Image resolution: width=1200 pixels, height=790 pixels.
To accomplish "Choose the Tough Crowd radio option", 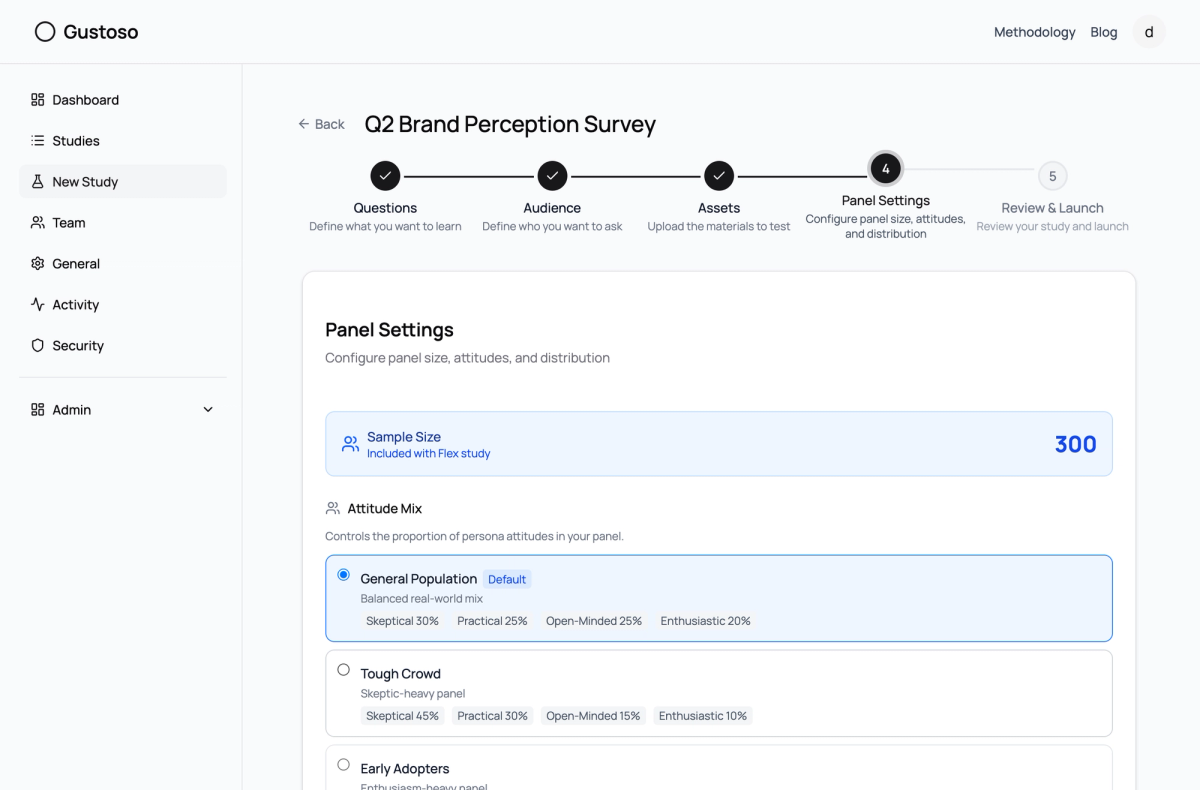I will pyautogui.click(x=344, y=670).
